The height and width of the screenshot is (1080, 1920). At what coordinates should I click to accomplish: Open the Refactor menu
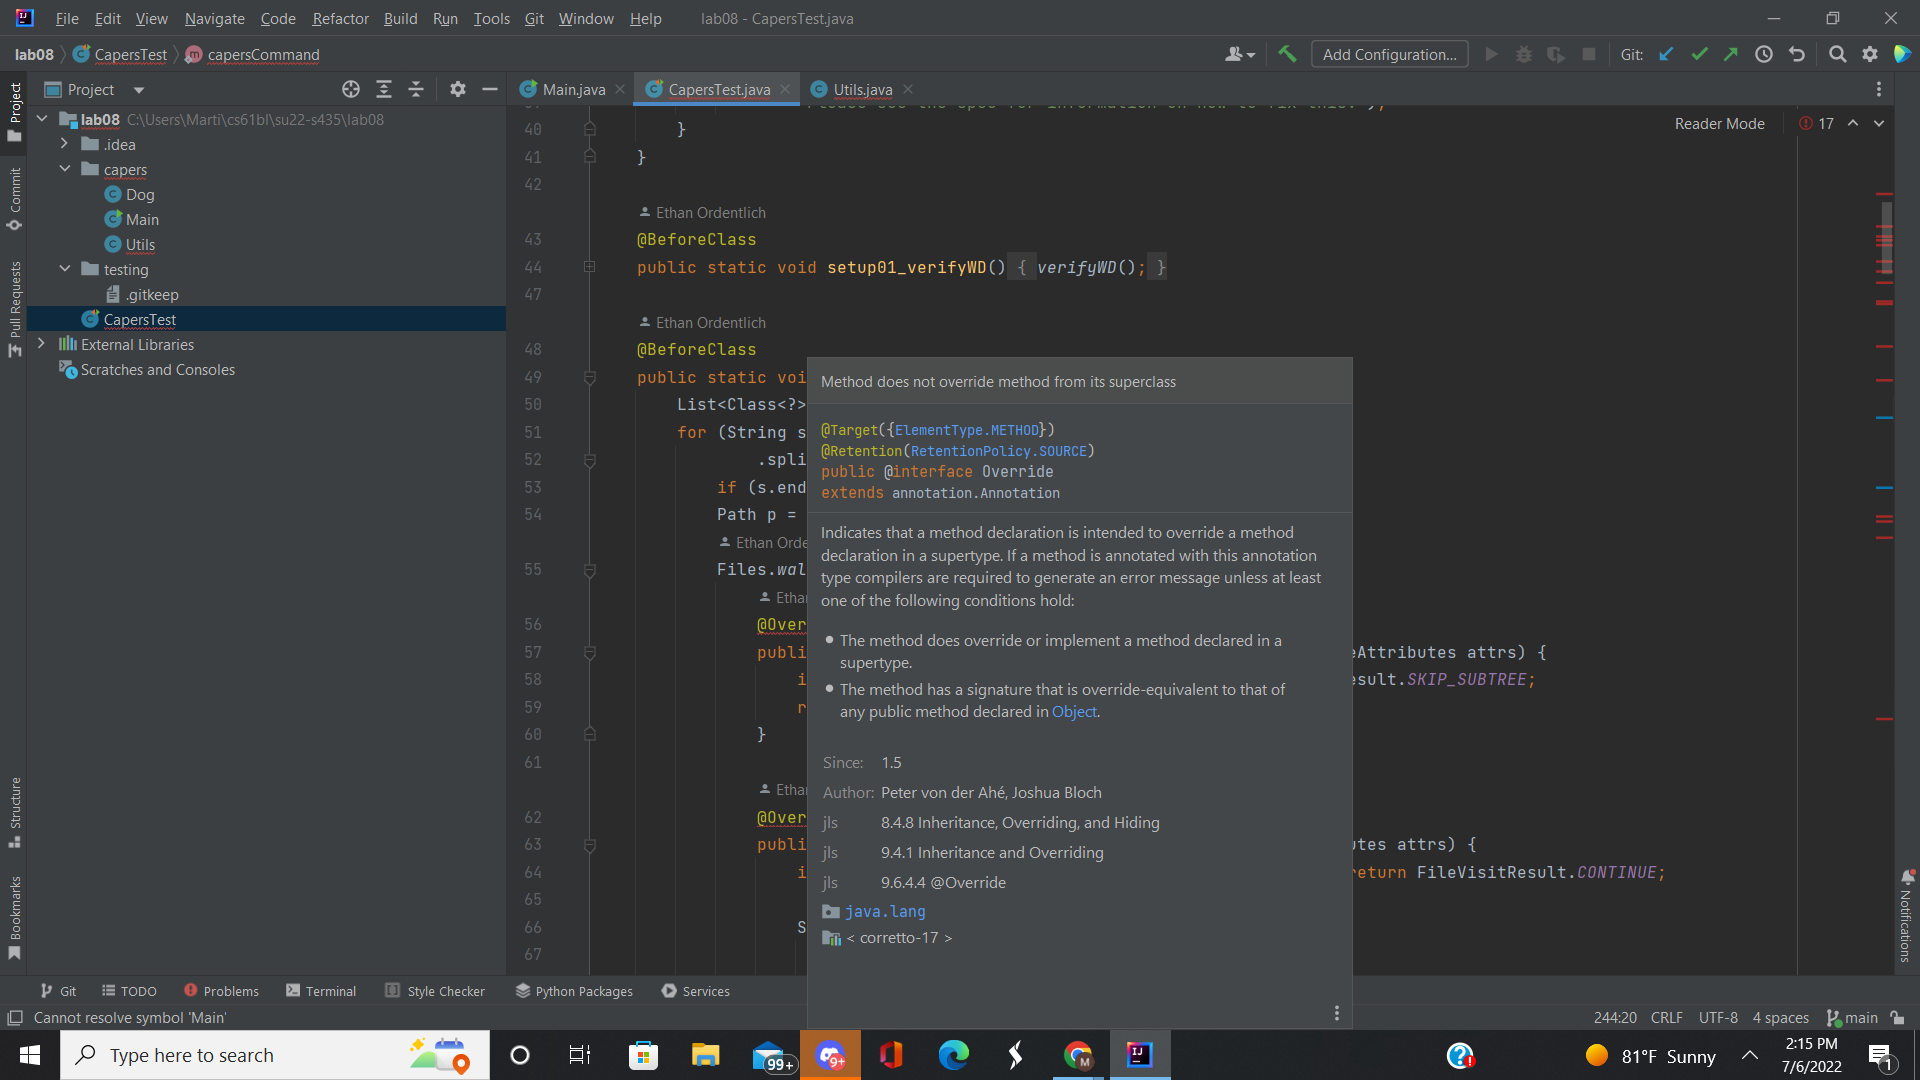point(340,18)
